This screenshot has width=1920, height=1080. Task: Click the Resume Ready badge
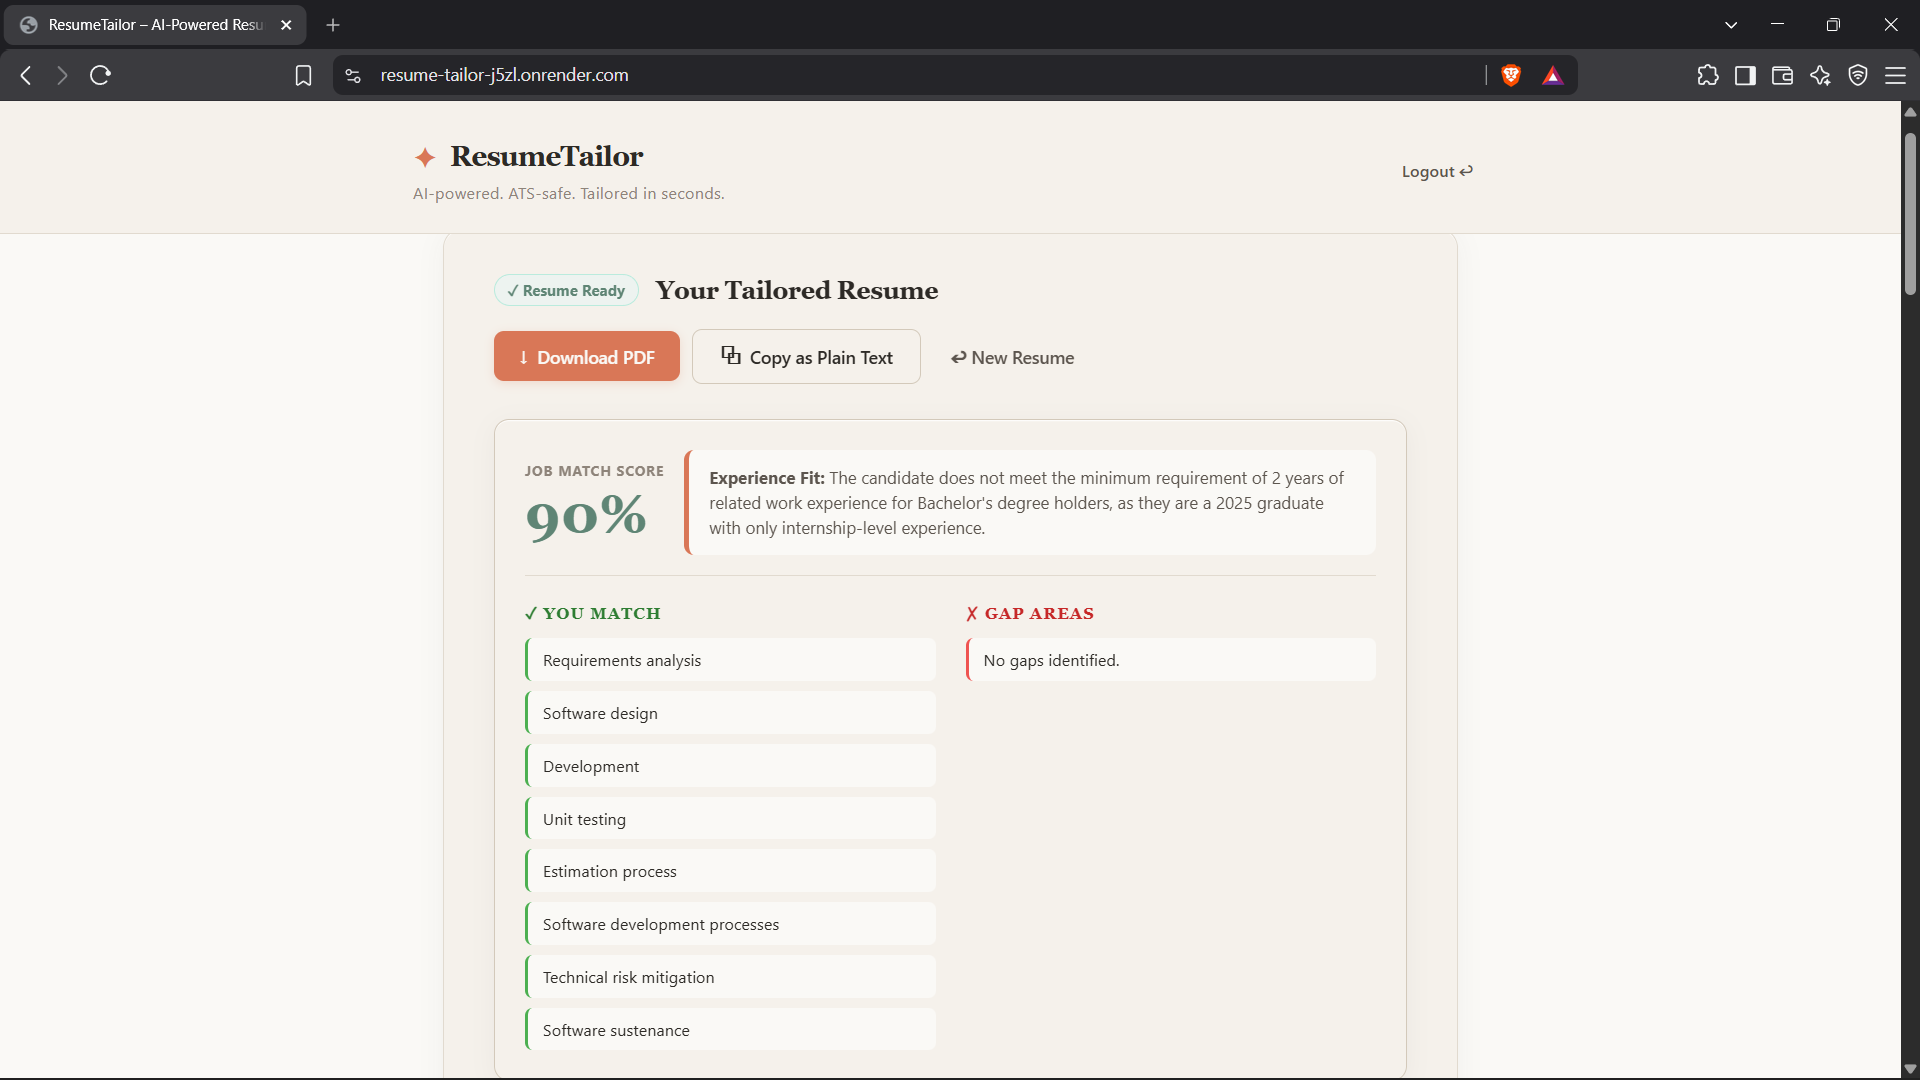[x=566, y=291]
